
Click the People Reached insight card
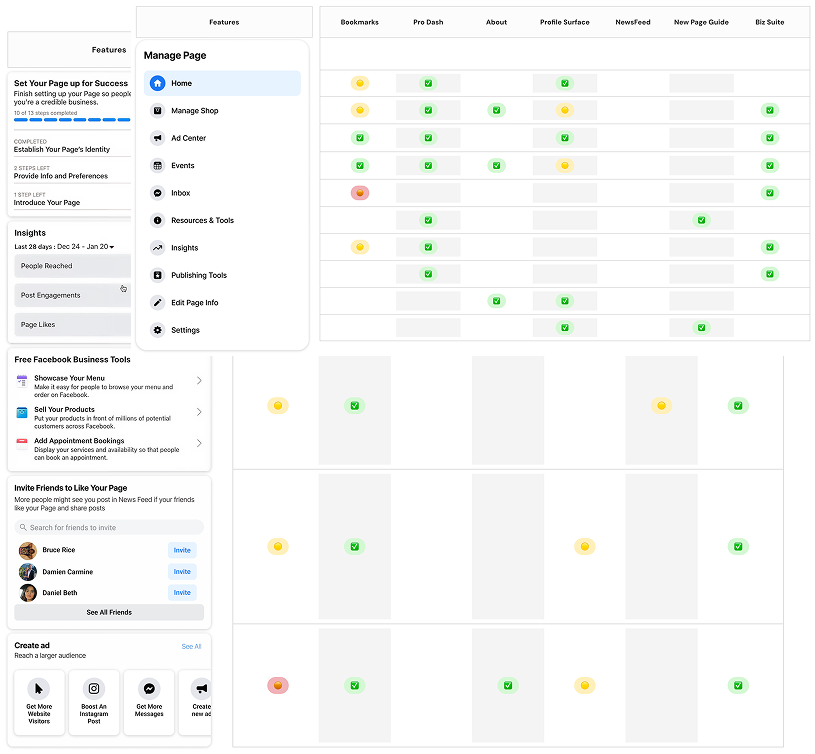tap(72, 266)
